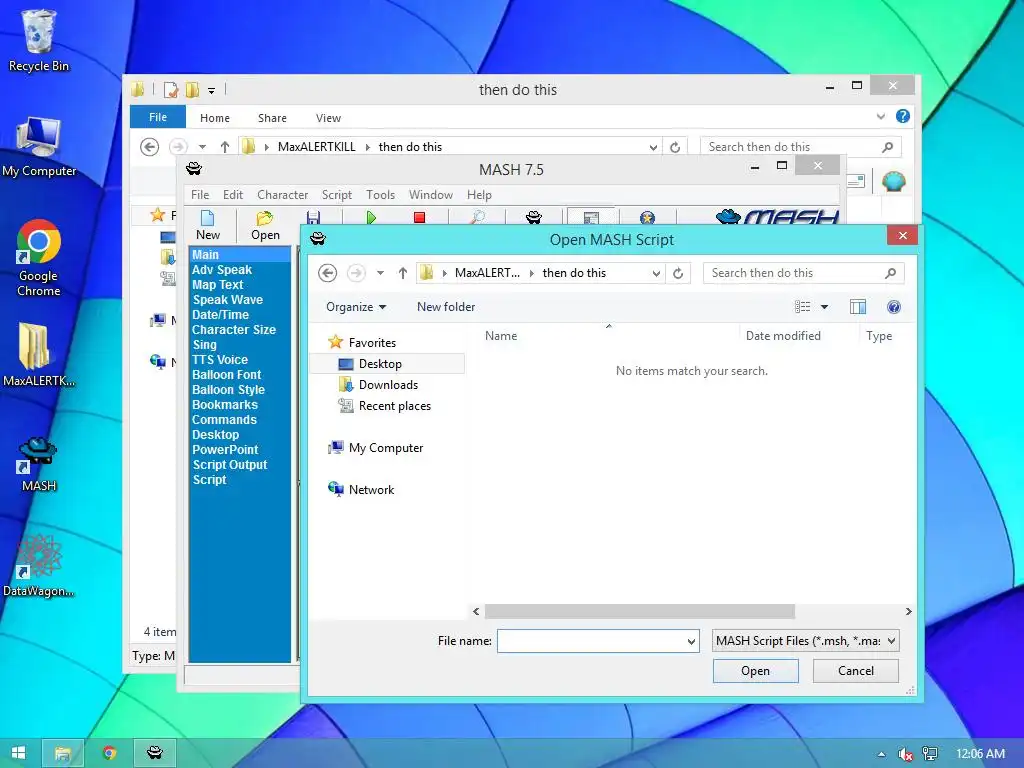The height and width of the screenshot is (768, 1024).
Task: Show the preview pane in the Open dialog
Action: point(857,307)
